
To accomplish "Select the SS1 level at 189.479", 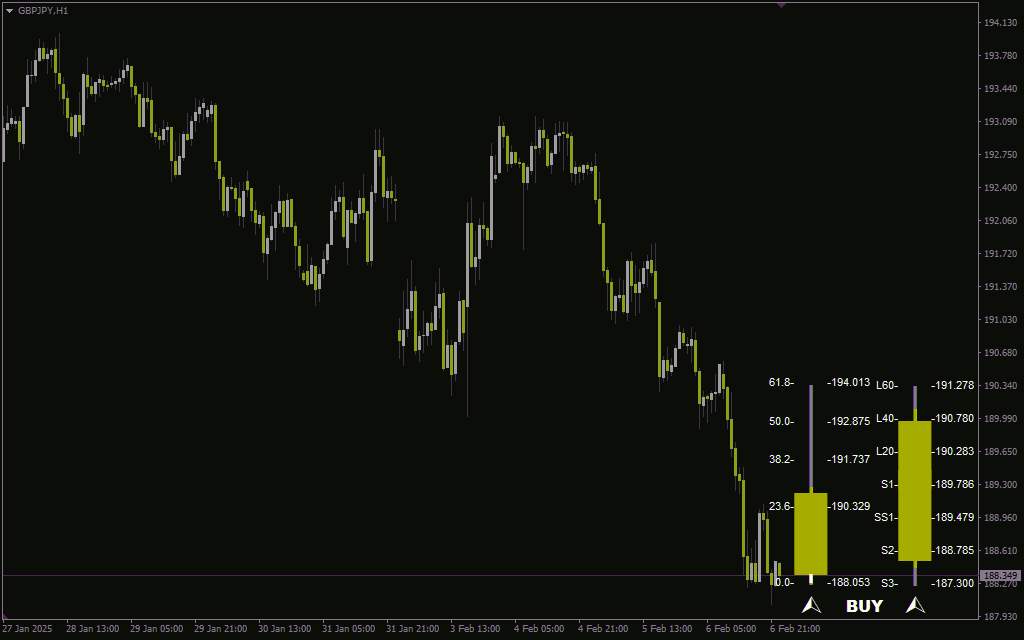I will point(886,517).
